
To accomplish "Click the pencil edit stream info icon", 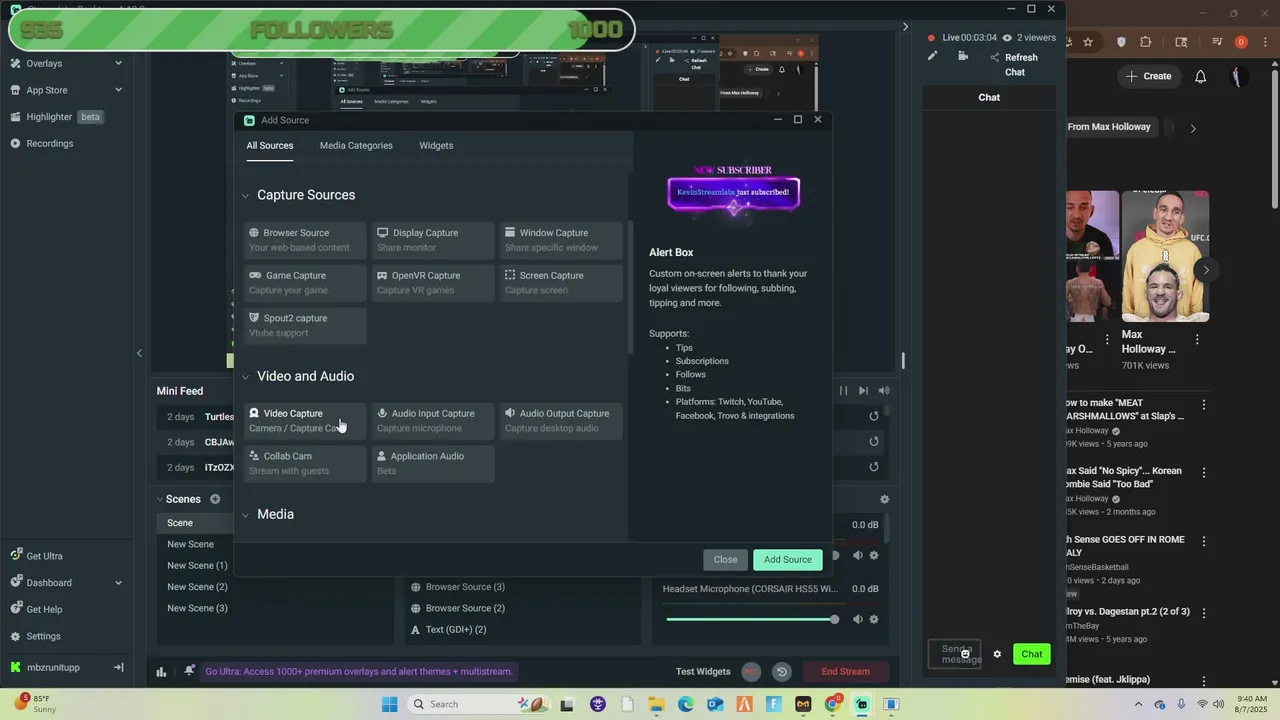I will pos(932,56).
